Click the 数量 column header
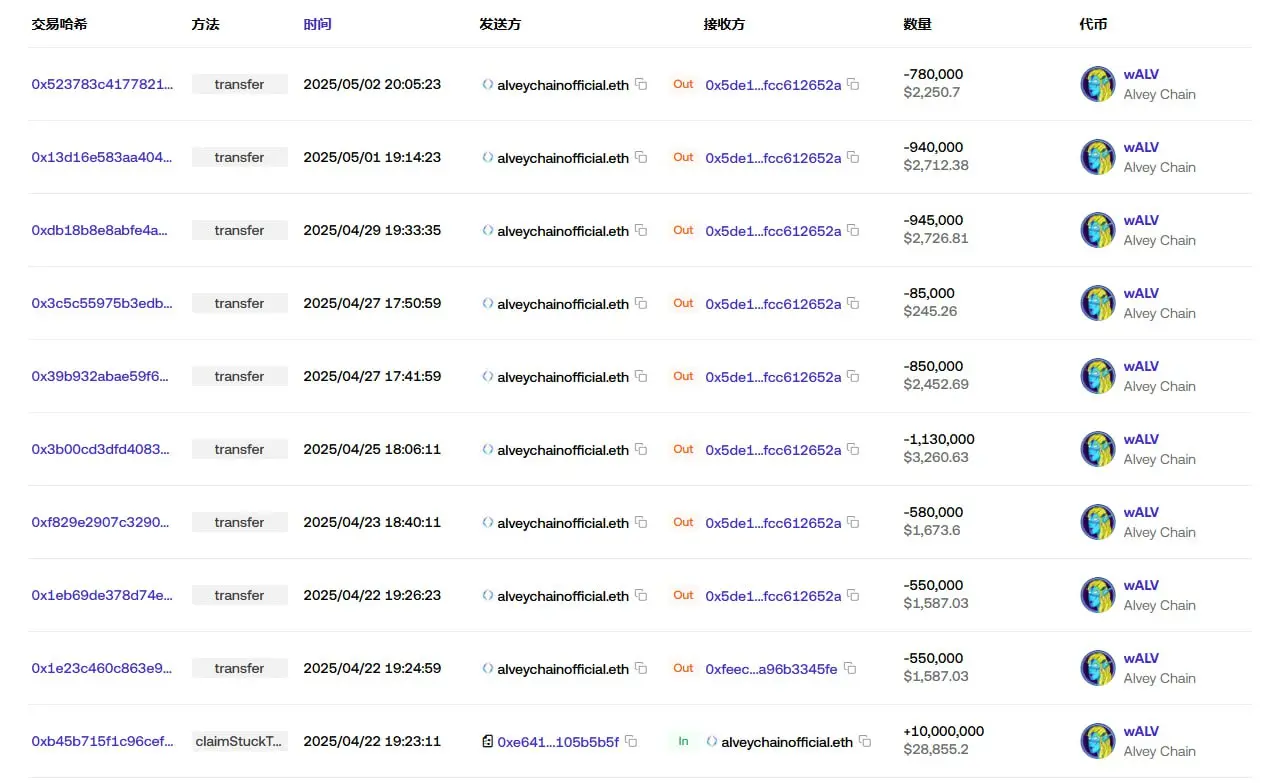 [917, 24]
